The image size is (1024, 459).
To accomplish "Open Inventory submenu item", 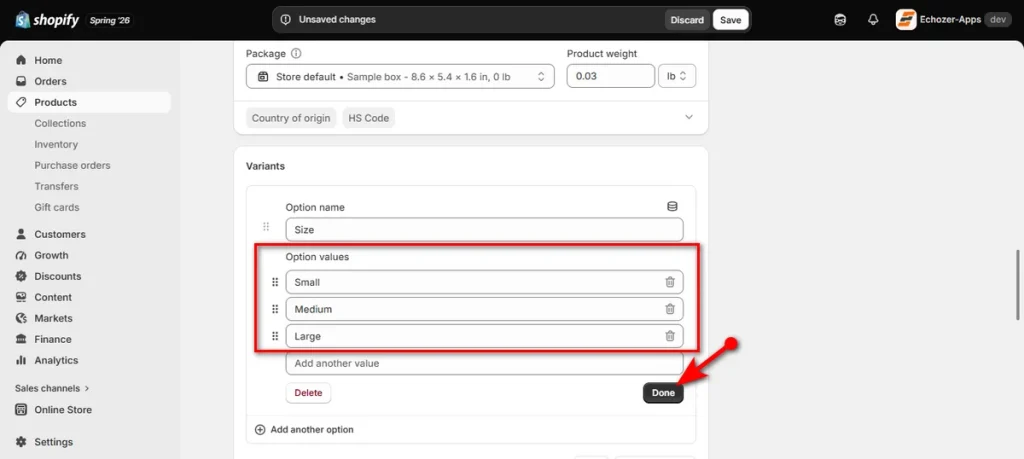I will tap(56, 144).
